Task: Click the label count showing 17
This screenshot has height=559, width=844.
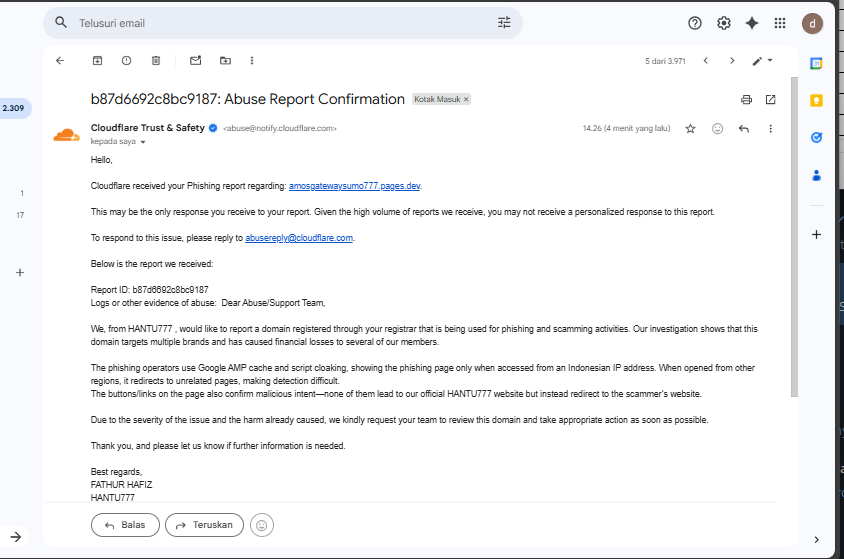Action: 20,215
